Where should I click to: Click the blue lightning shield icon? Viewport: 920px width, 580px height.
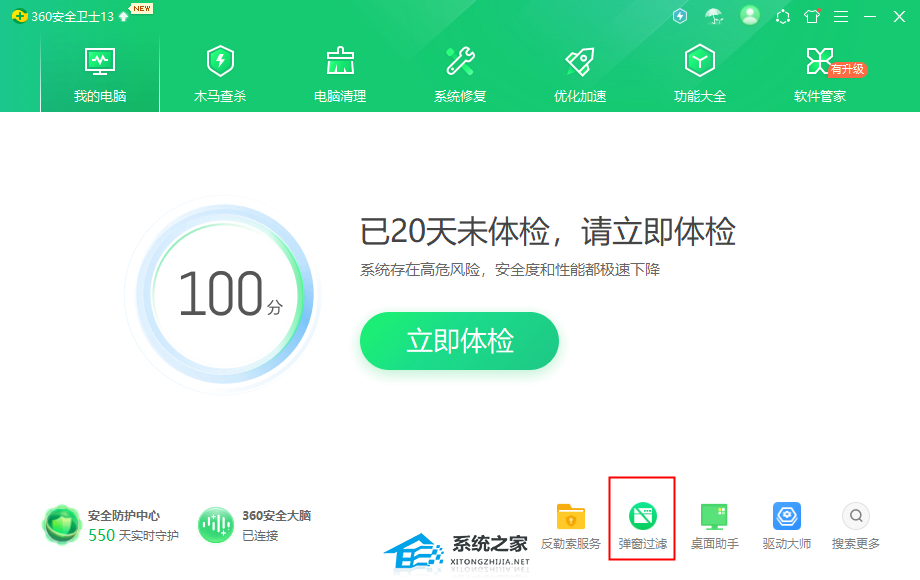pos(680,16)
